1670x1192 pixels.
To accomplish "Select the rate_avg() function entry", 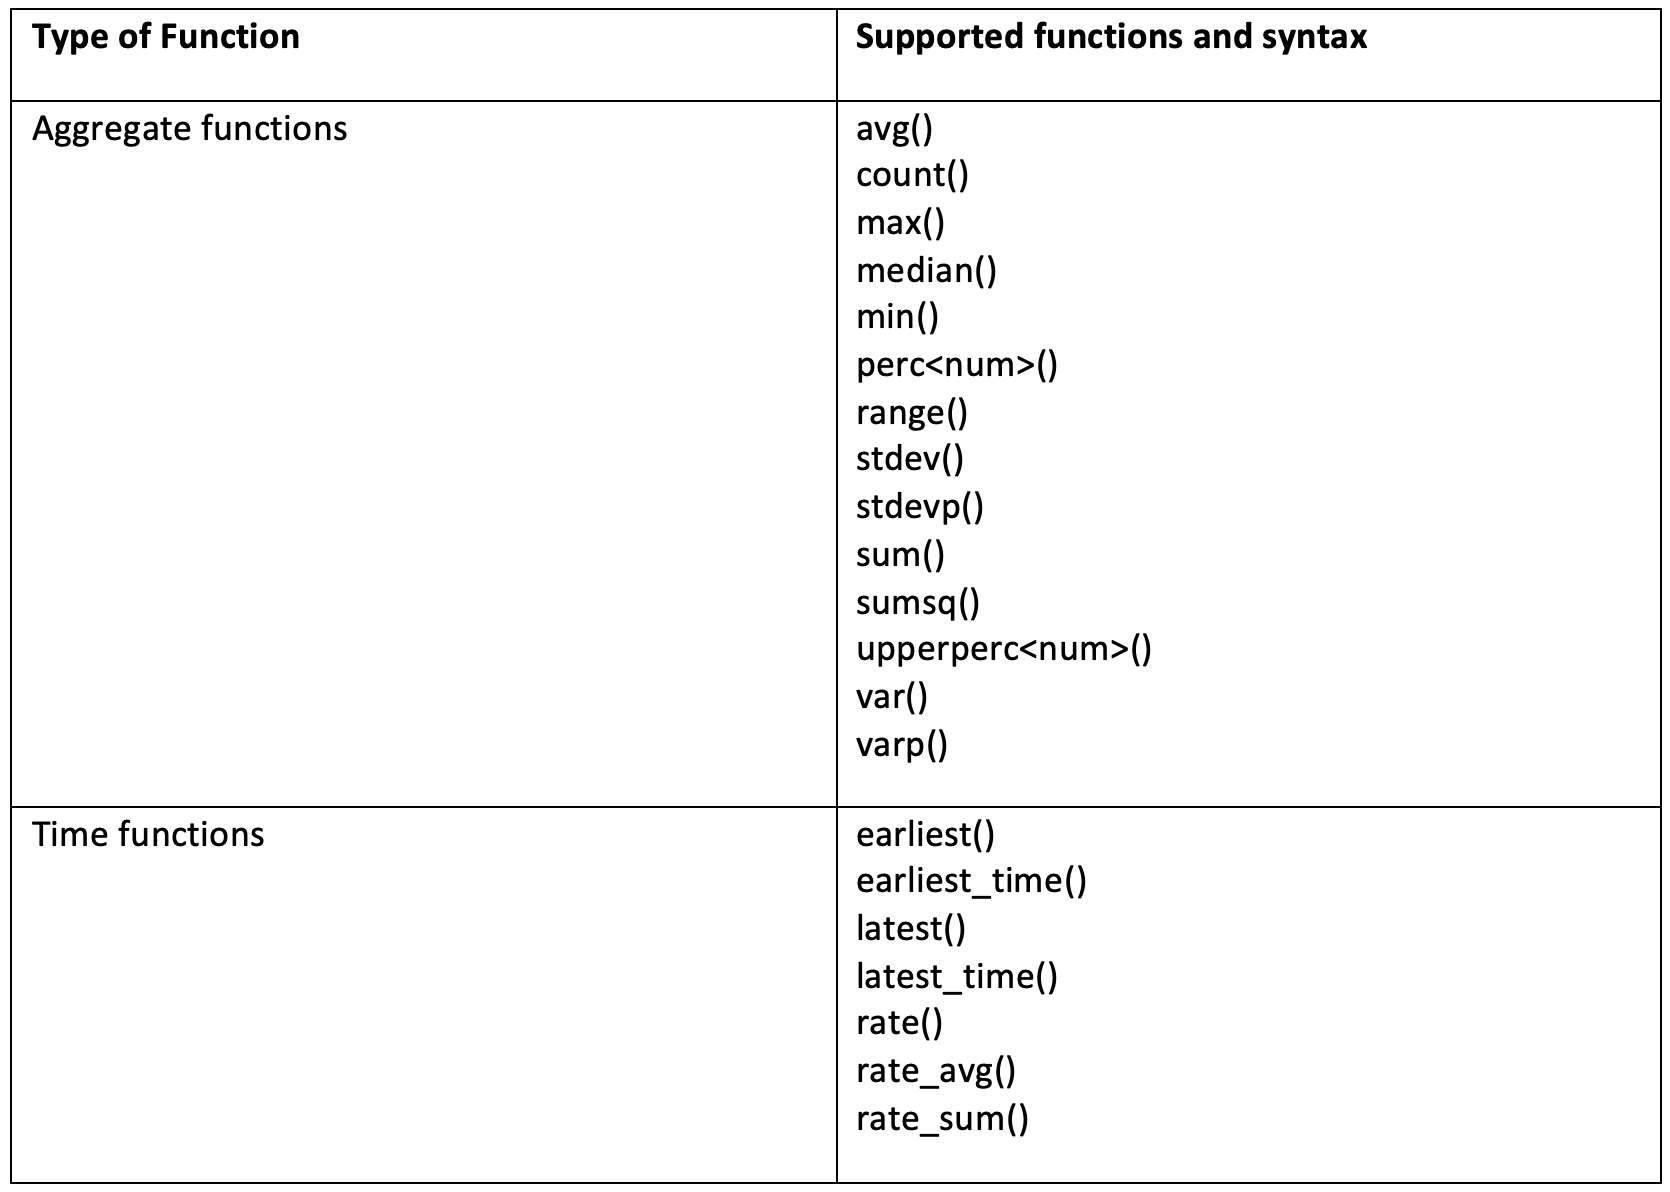I will 936,1071.
